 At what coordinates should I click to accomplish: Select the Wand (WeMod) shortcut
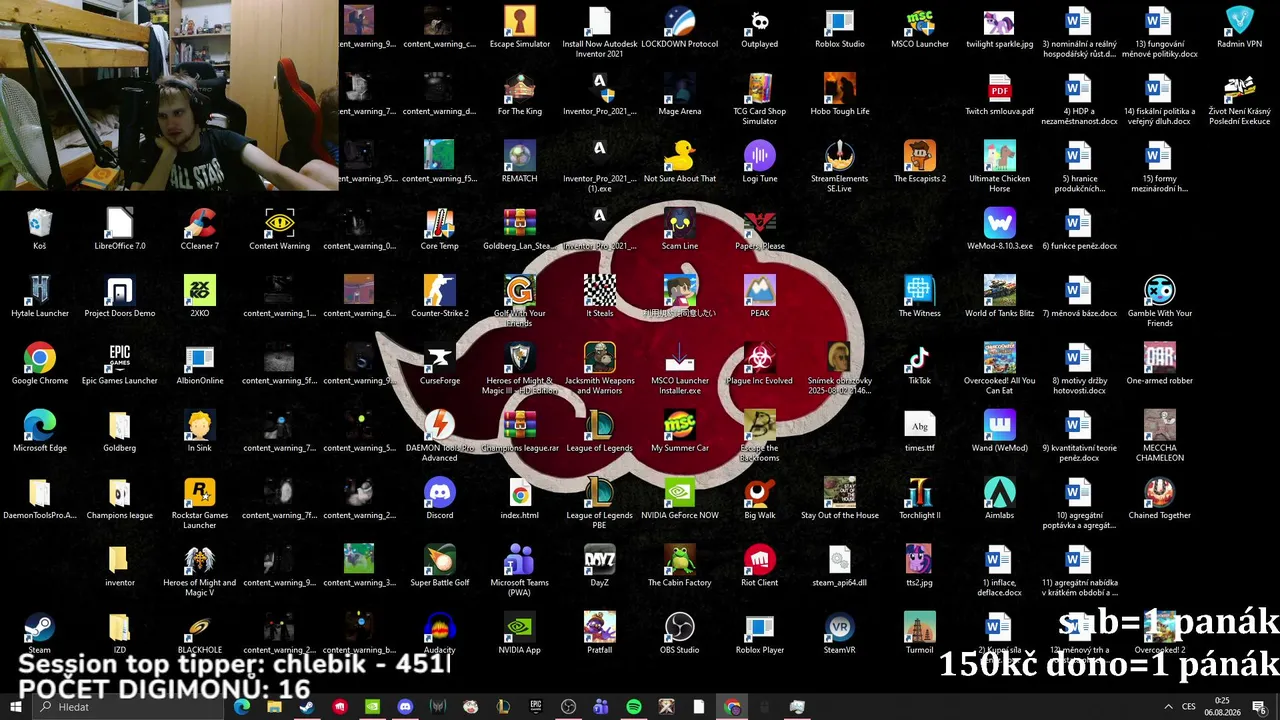click(x=999, y=432)
